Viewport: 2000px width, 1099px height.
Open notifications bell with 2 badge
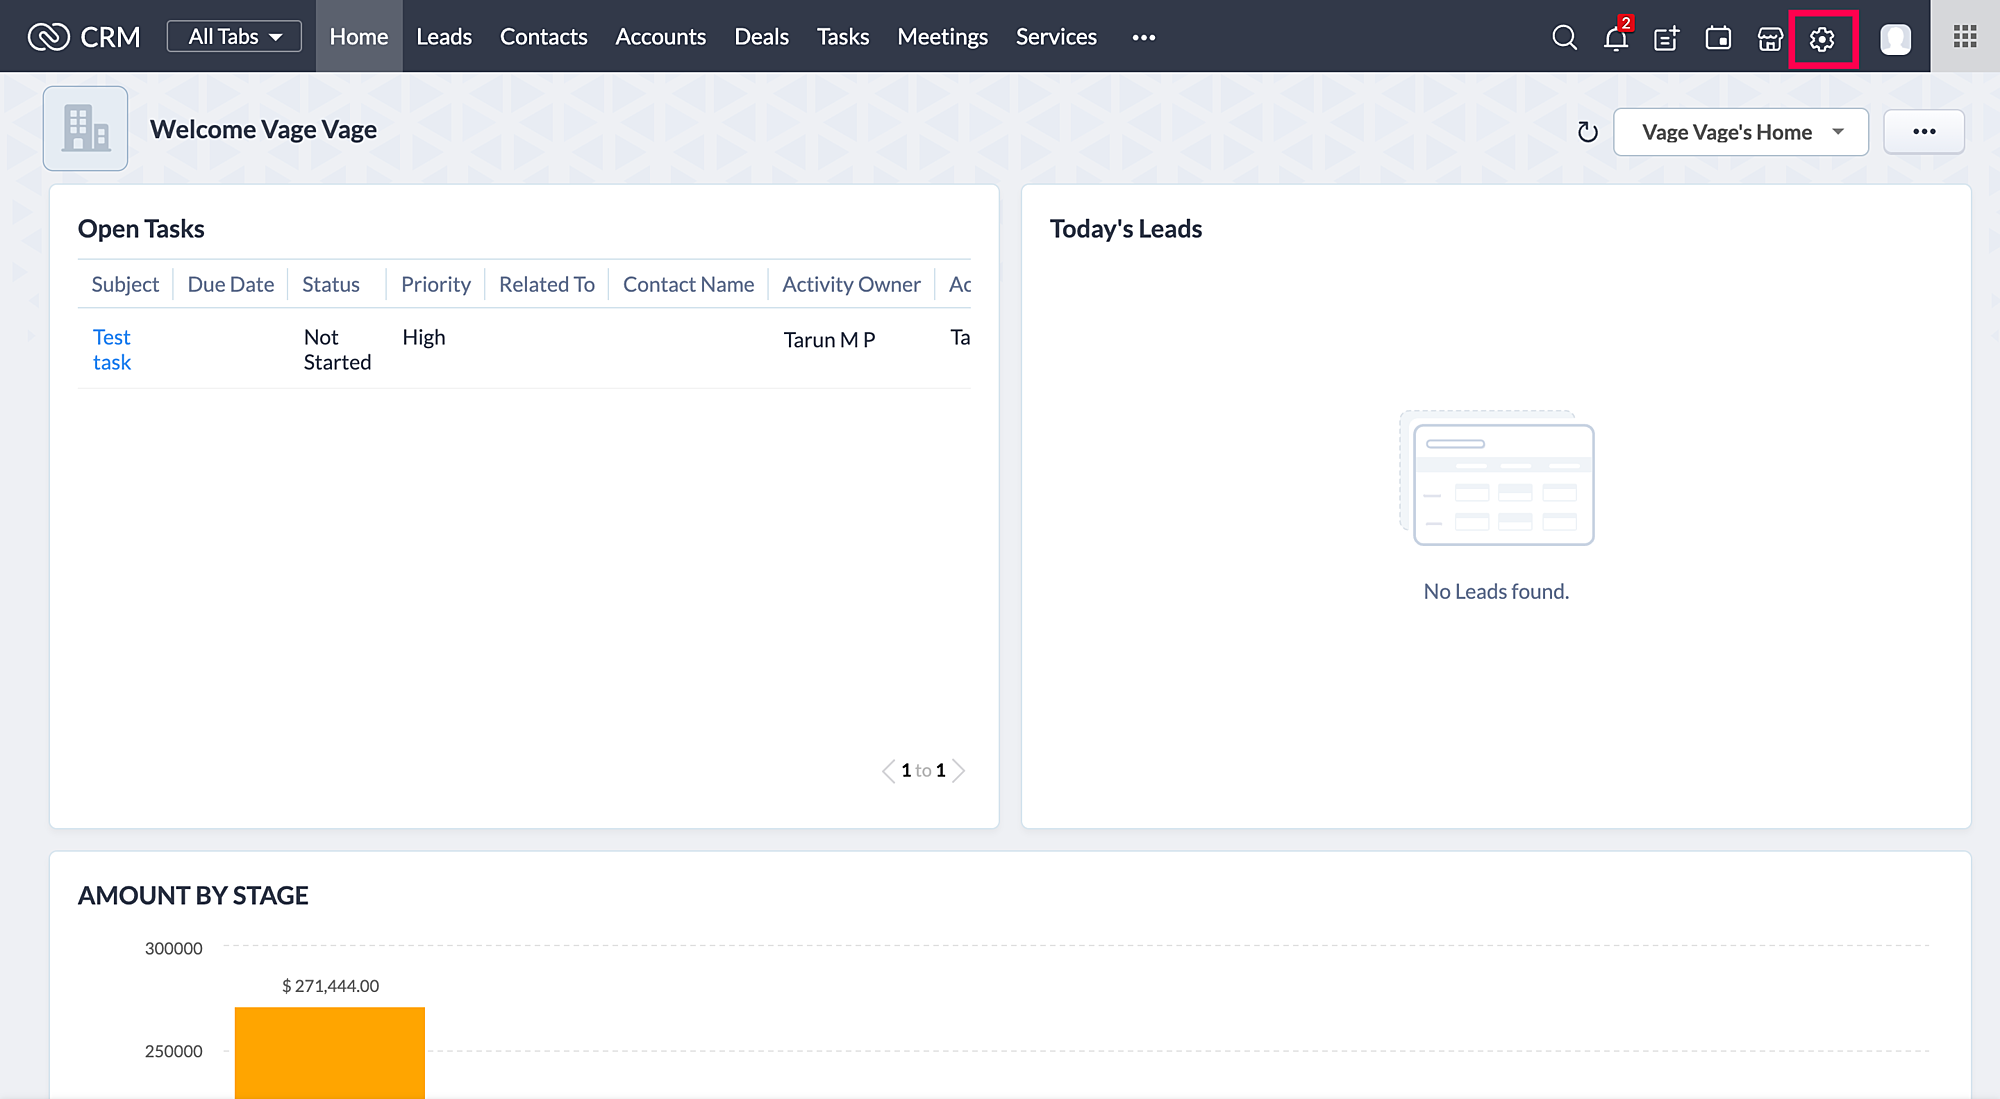(1615, 38)
